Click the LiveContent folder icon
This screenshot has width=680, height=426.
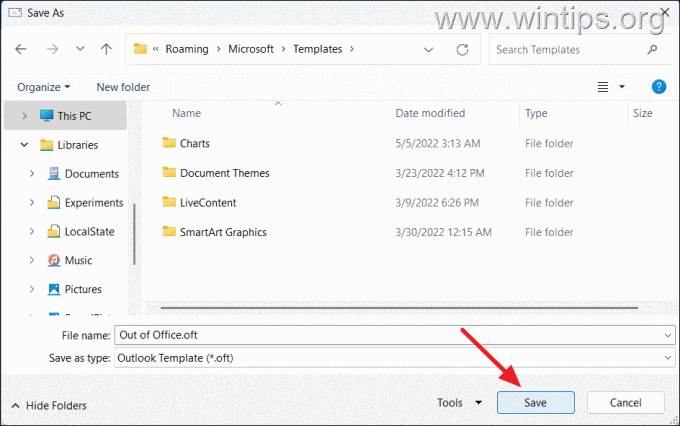tap(169, 202)
